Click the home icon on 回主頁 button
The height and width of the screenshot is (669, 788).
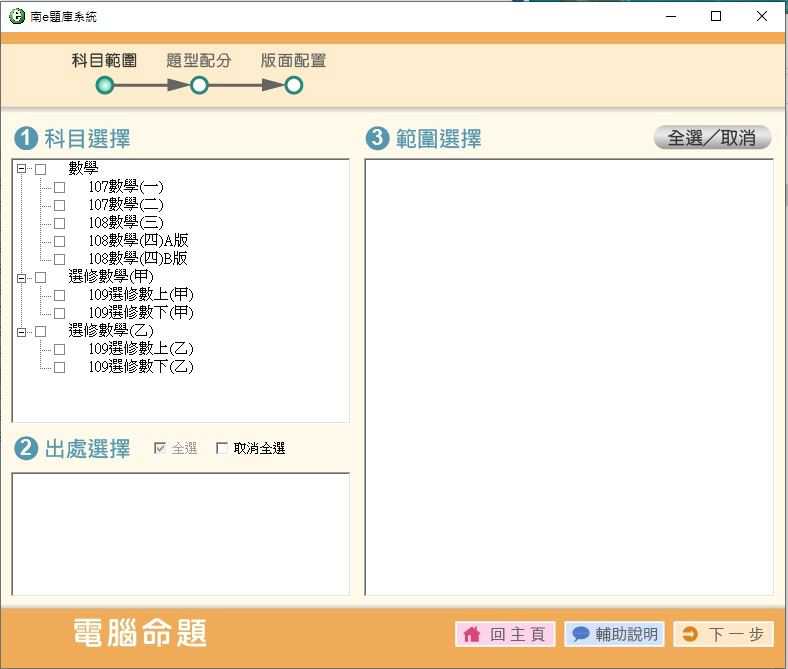point(471,634)
